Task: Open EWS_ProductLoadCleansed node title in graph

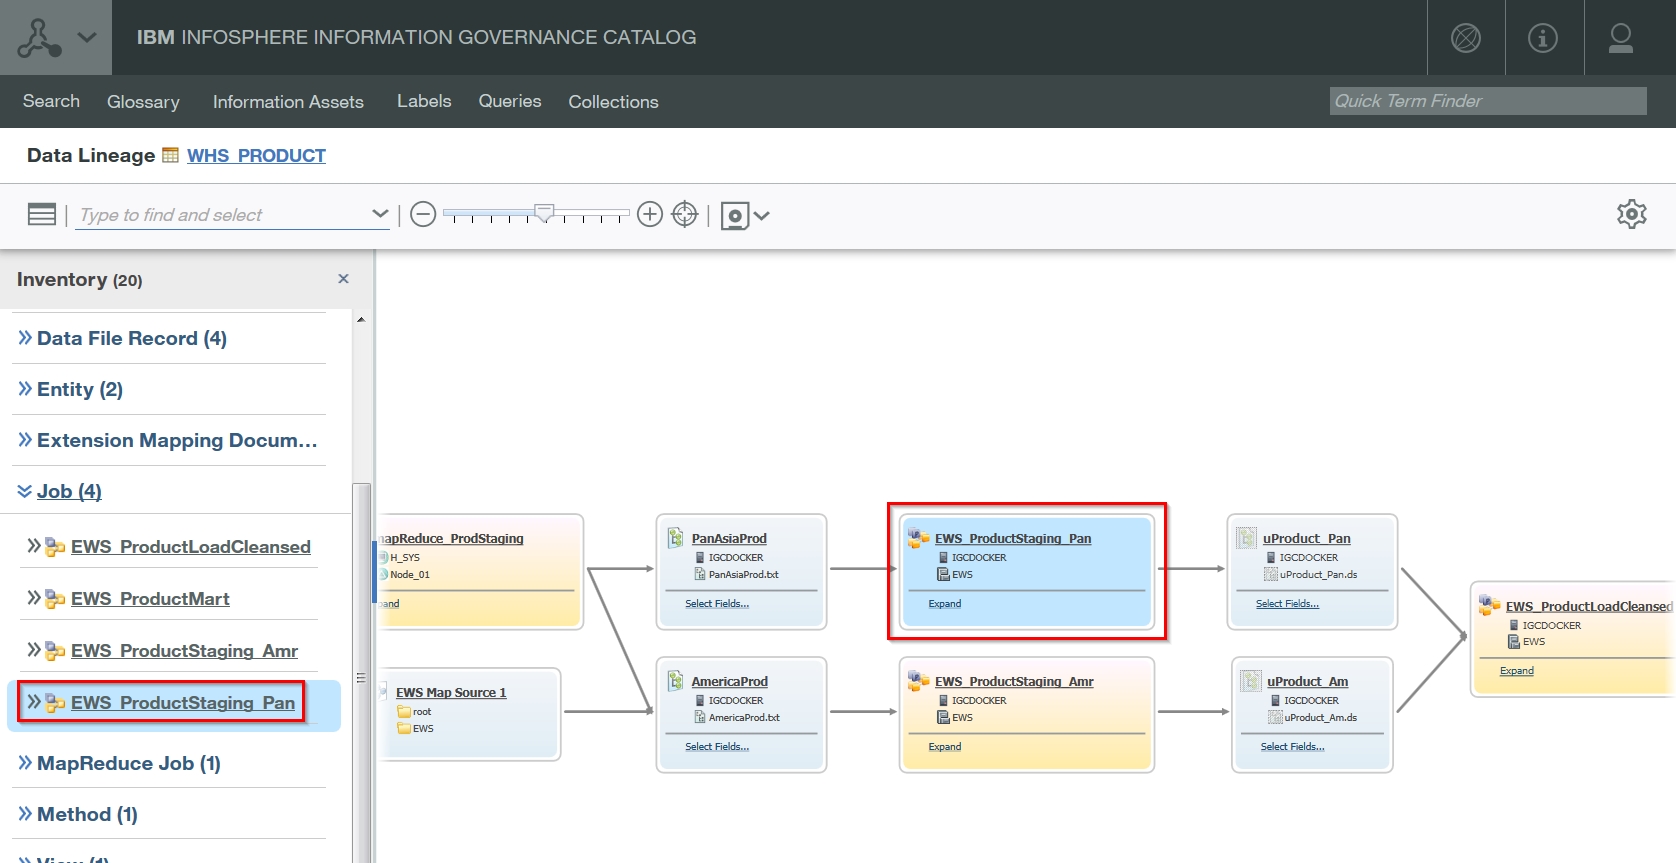Action: [1589, 606]
